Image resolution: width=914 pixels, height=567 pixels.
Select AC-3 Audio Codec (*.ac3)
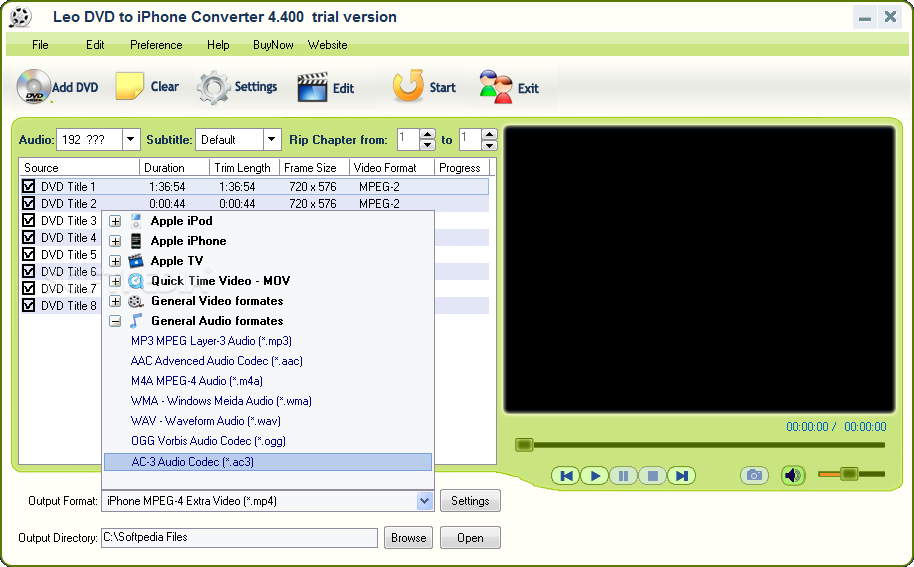click(x=268, y=462)
